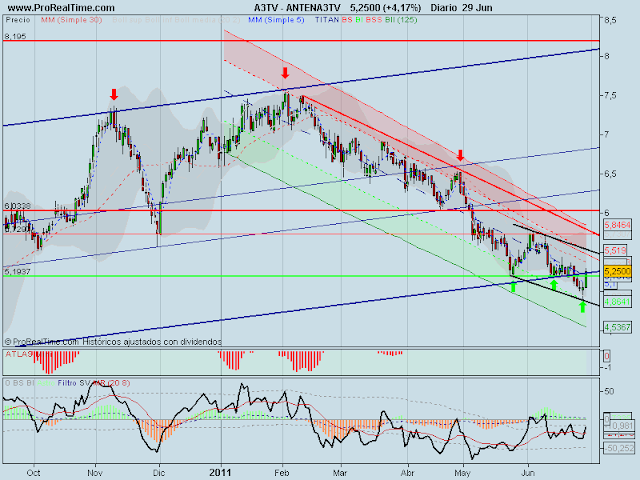The height and width of the screenshot is (480, 640).
Task: Click the red 5,519 price tag
Action: tap(615, 250)
